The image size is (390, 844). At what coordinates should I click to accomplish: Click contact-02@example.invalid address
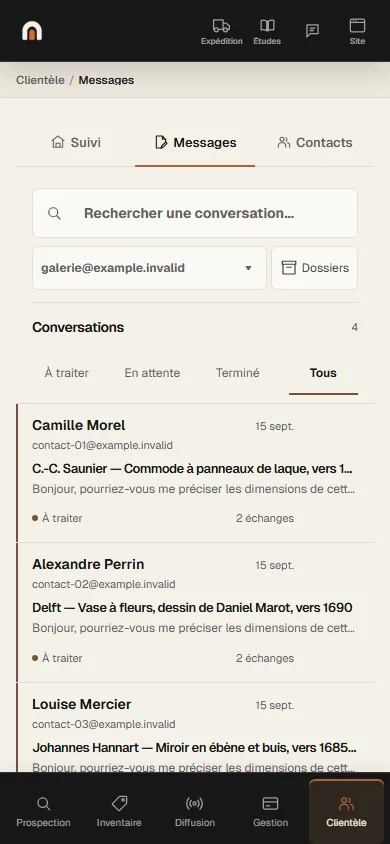click(103, 585)
